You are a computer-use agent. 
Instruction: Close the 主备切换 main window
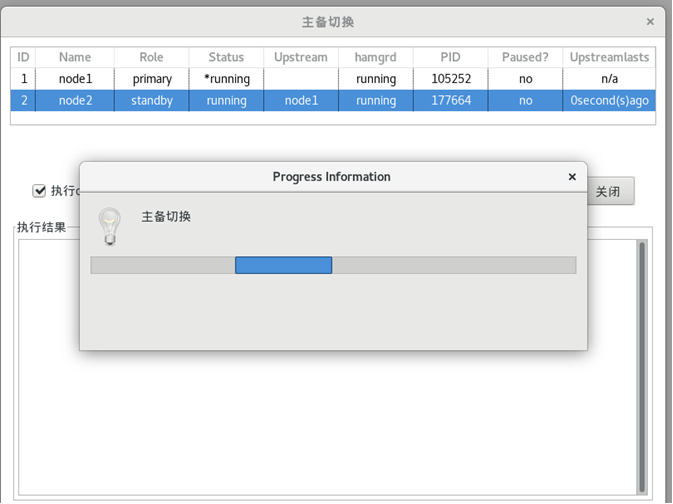click(x=650, y=21)
